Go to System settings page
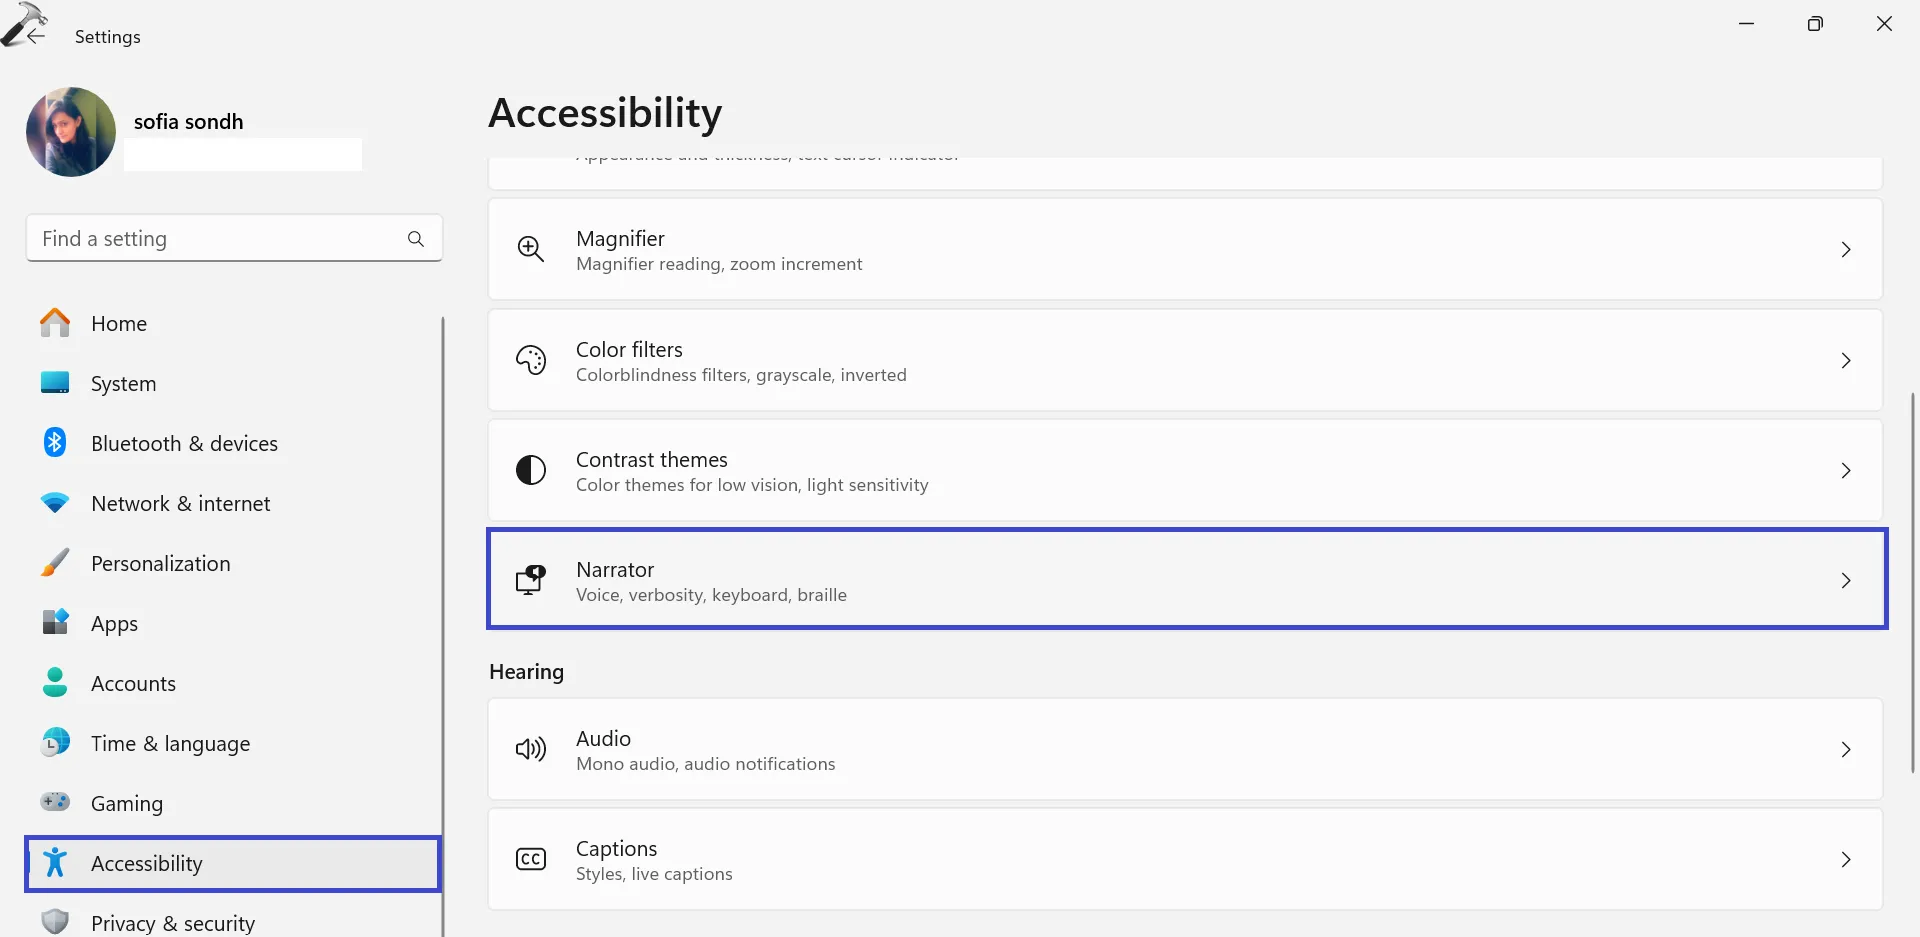This screenshot has width=1920, height=937. [123, 384]
